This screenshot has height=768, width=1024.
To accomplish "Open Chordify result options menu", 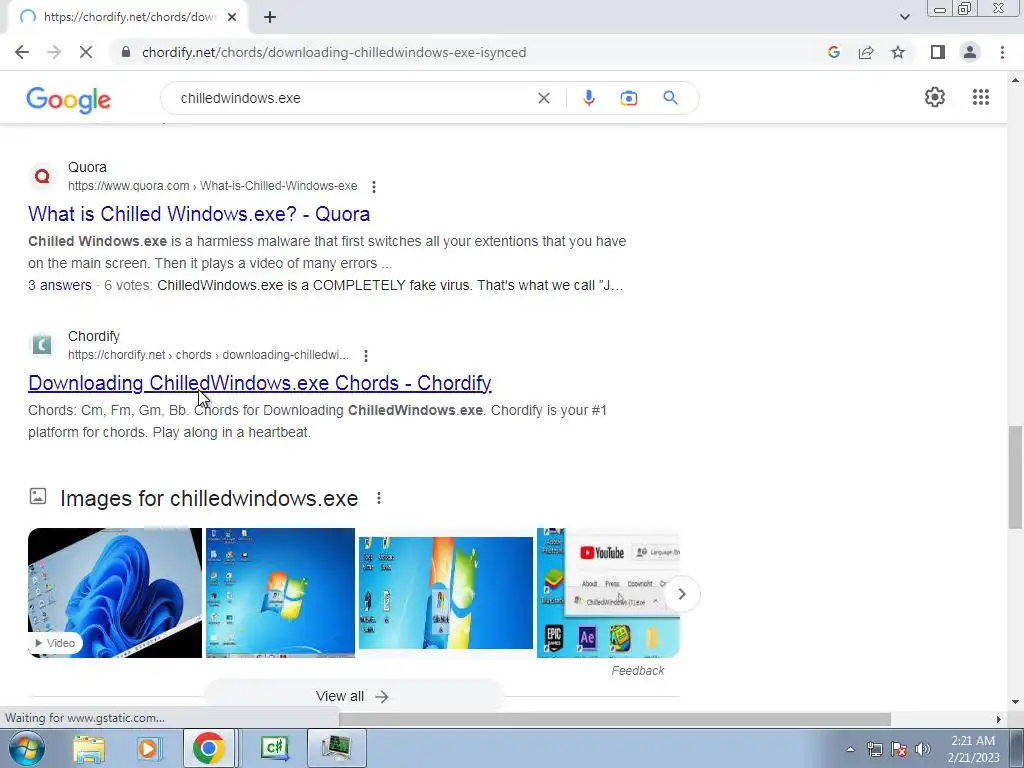I will (x=366, y=356).
